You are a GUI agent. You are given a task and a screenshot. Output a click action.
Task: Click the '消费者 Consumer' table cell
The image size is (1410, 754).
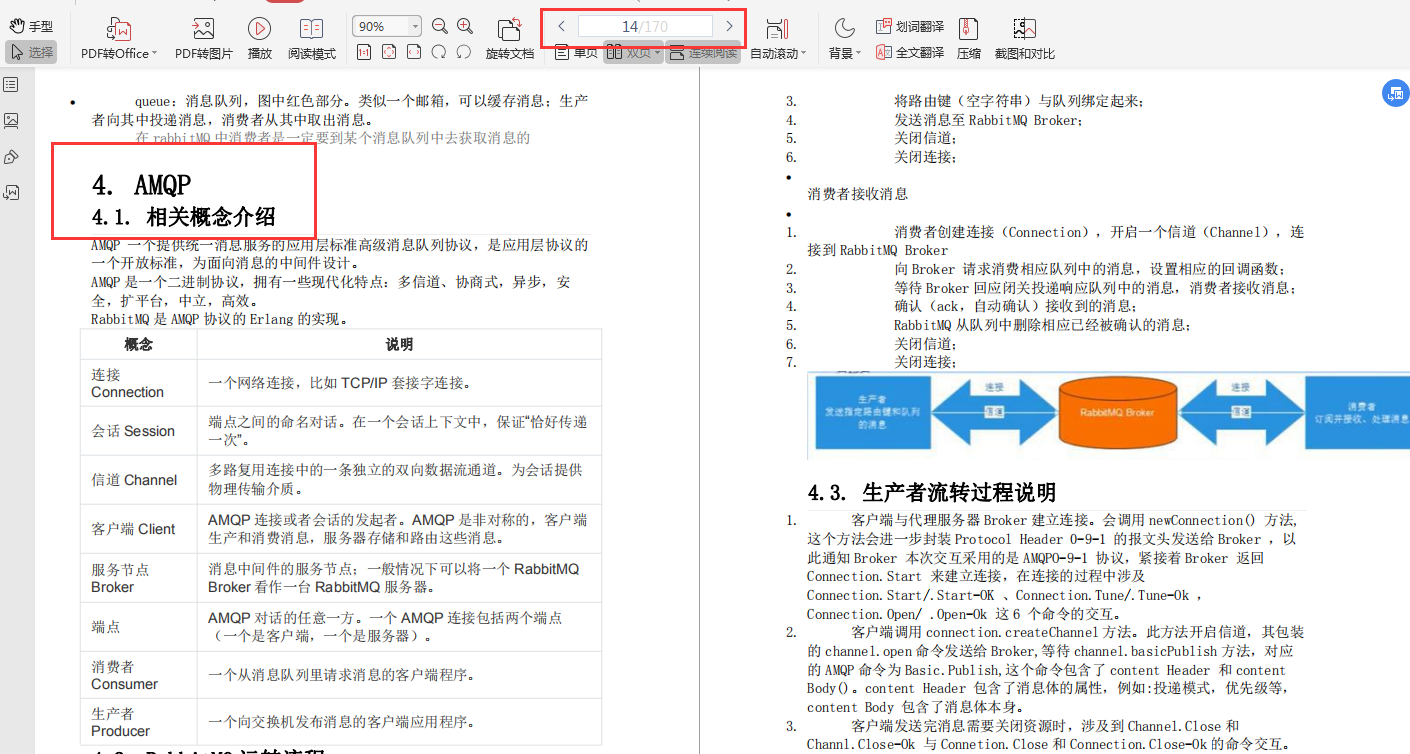point(139,675)
